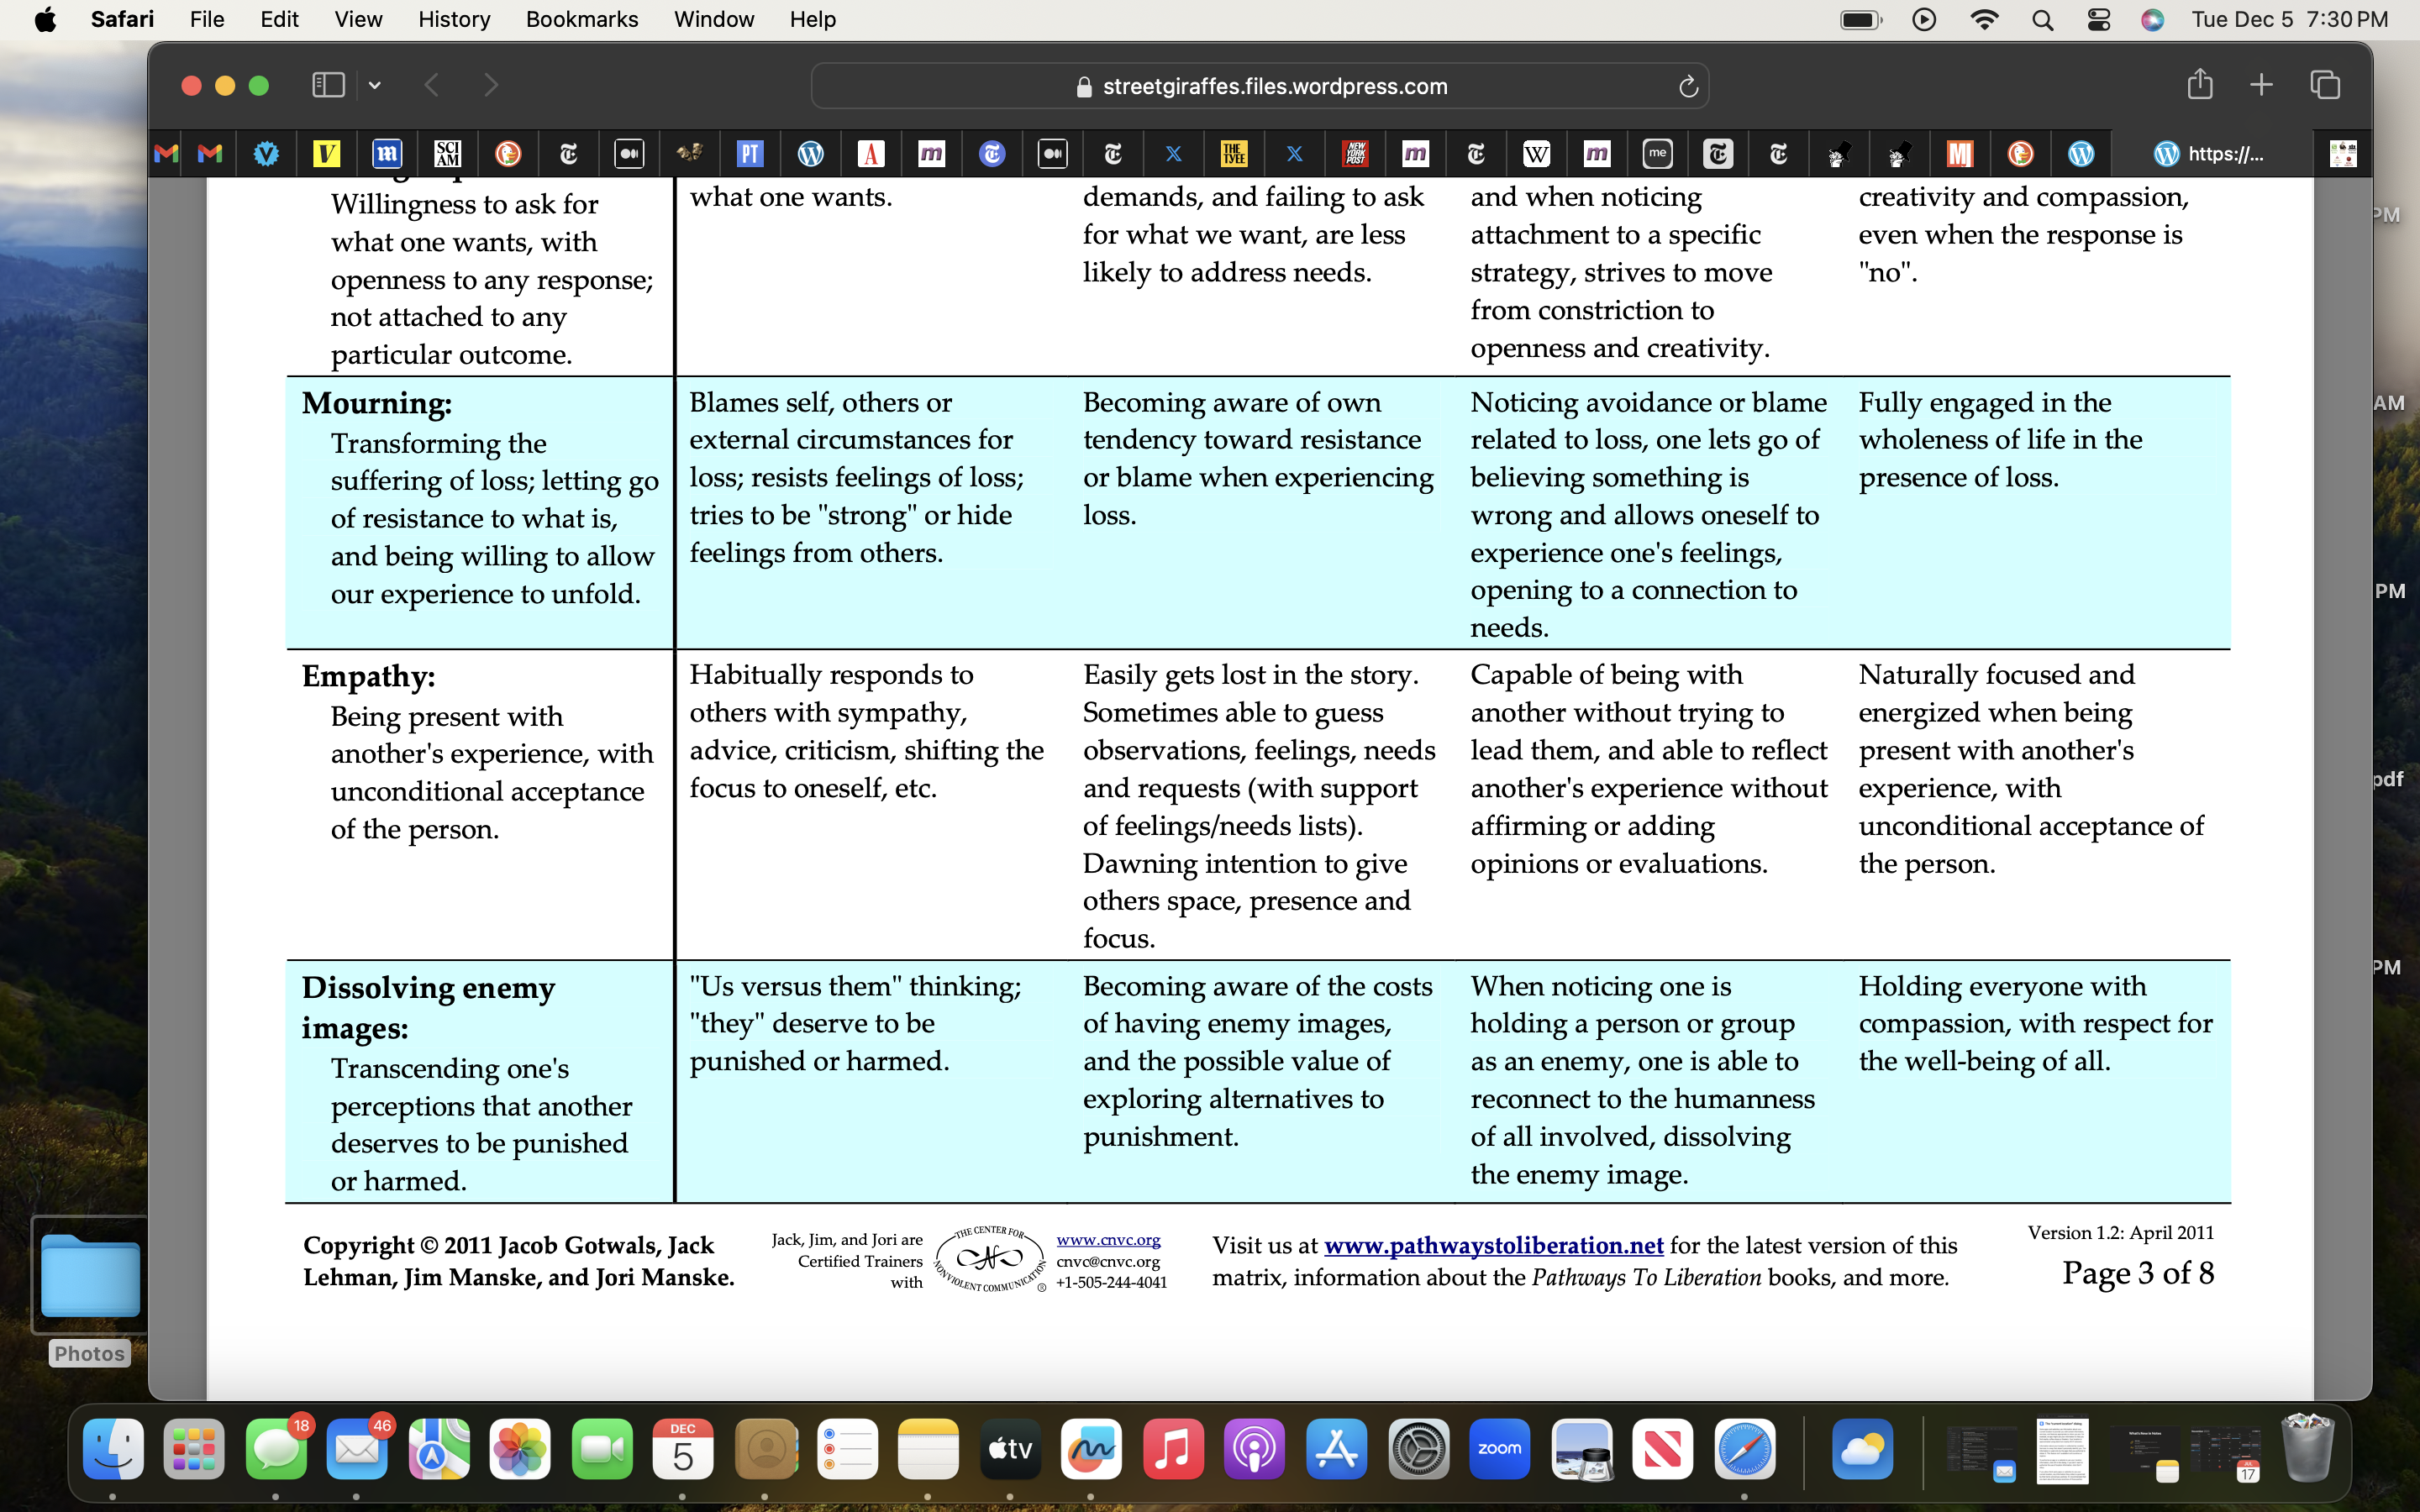2420x1512 pixels.
Task: Open Control Center from the menu bar
Action: click(2098, 19)
